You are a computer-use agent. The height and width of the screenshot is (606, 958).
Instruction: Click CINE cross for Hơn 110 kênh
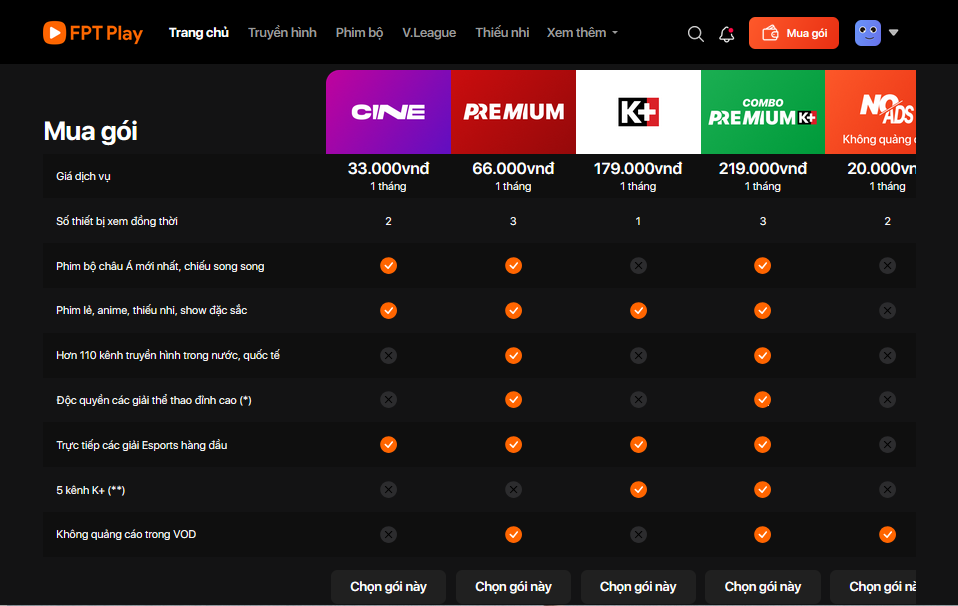coord(389,356)
